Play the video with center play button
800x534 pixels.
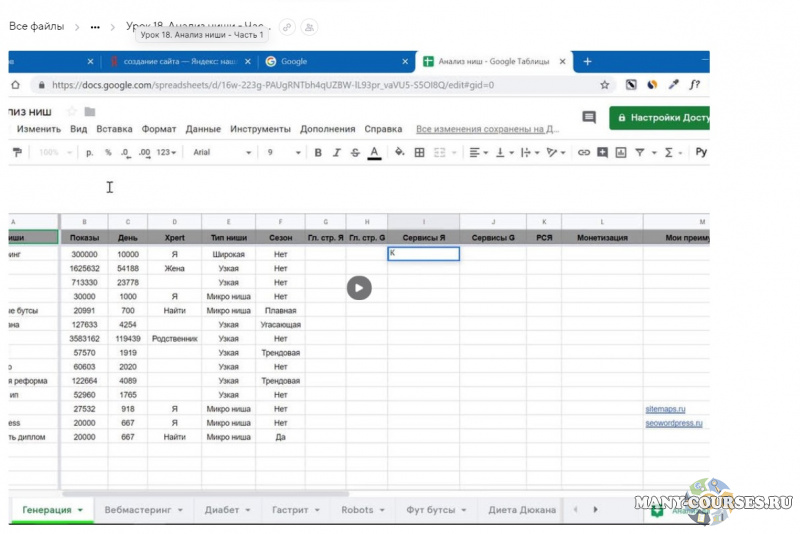click(x=359, y=288)
